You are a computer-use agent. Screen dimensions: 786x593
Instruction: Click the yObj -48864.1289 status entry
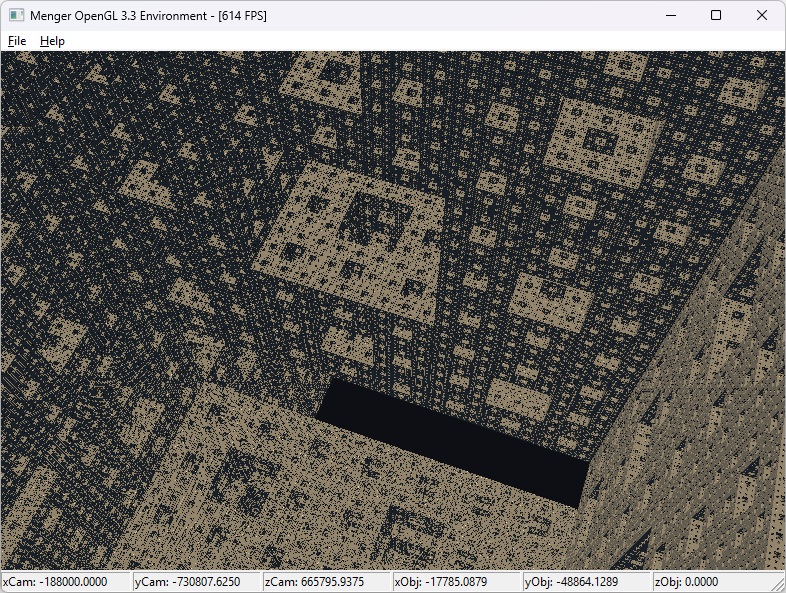(587, 582)
